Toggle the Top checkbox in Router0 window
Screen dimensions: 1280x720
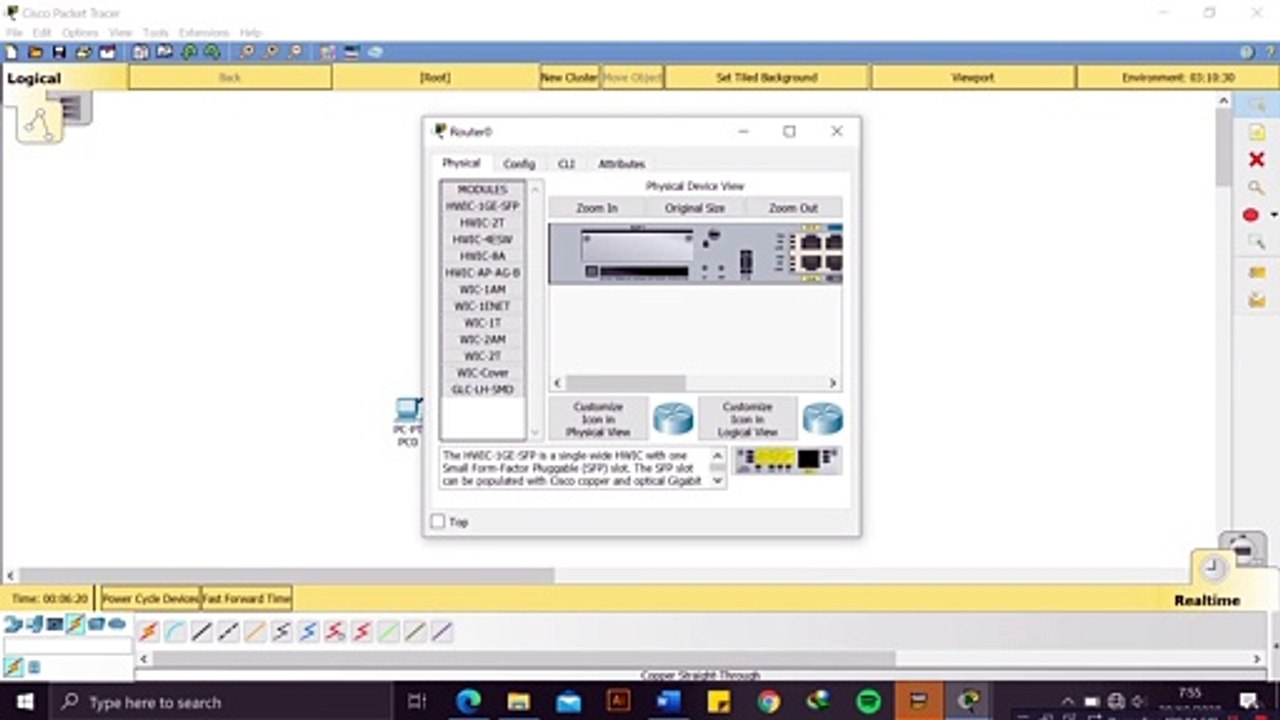point(438,522)
